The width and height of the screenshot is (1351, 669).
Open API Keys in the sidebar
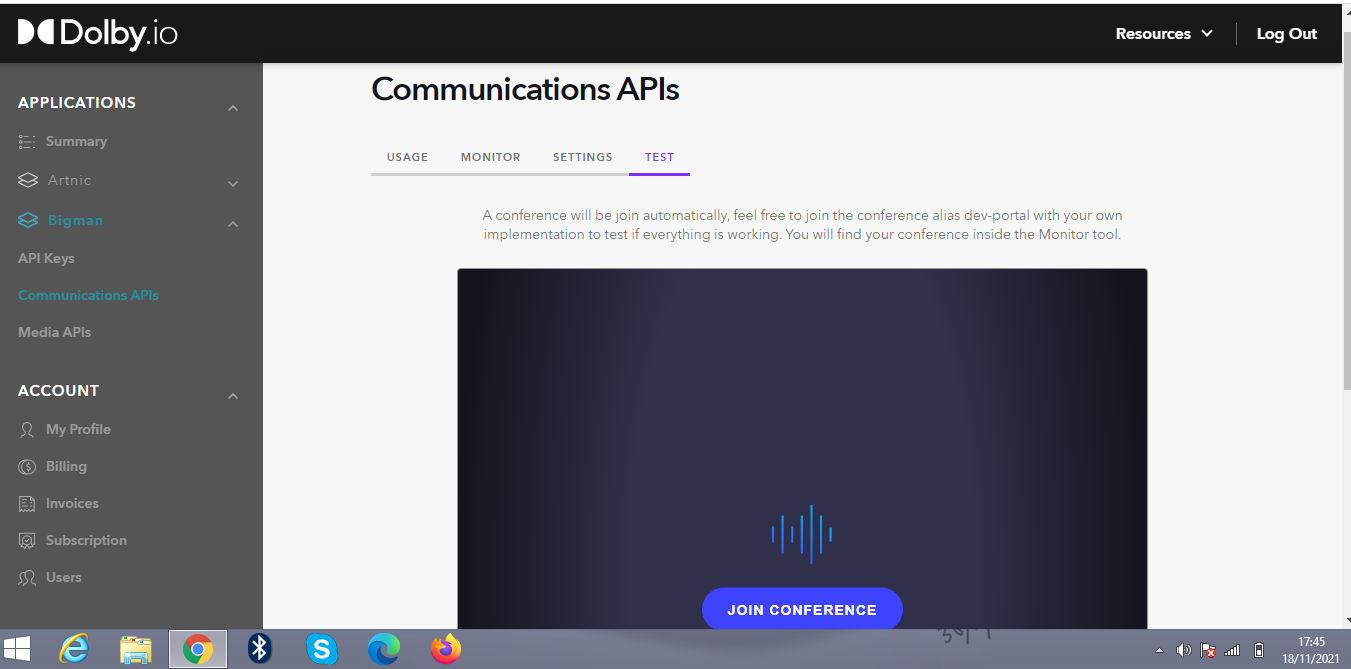(46, 258)
